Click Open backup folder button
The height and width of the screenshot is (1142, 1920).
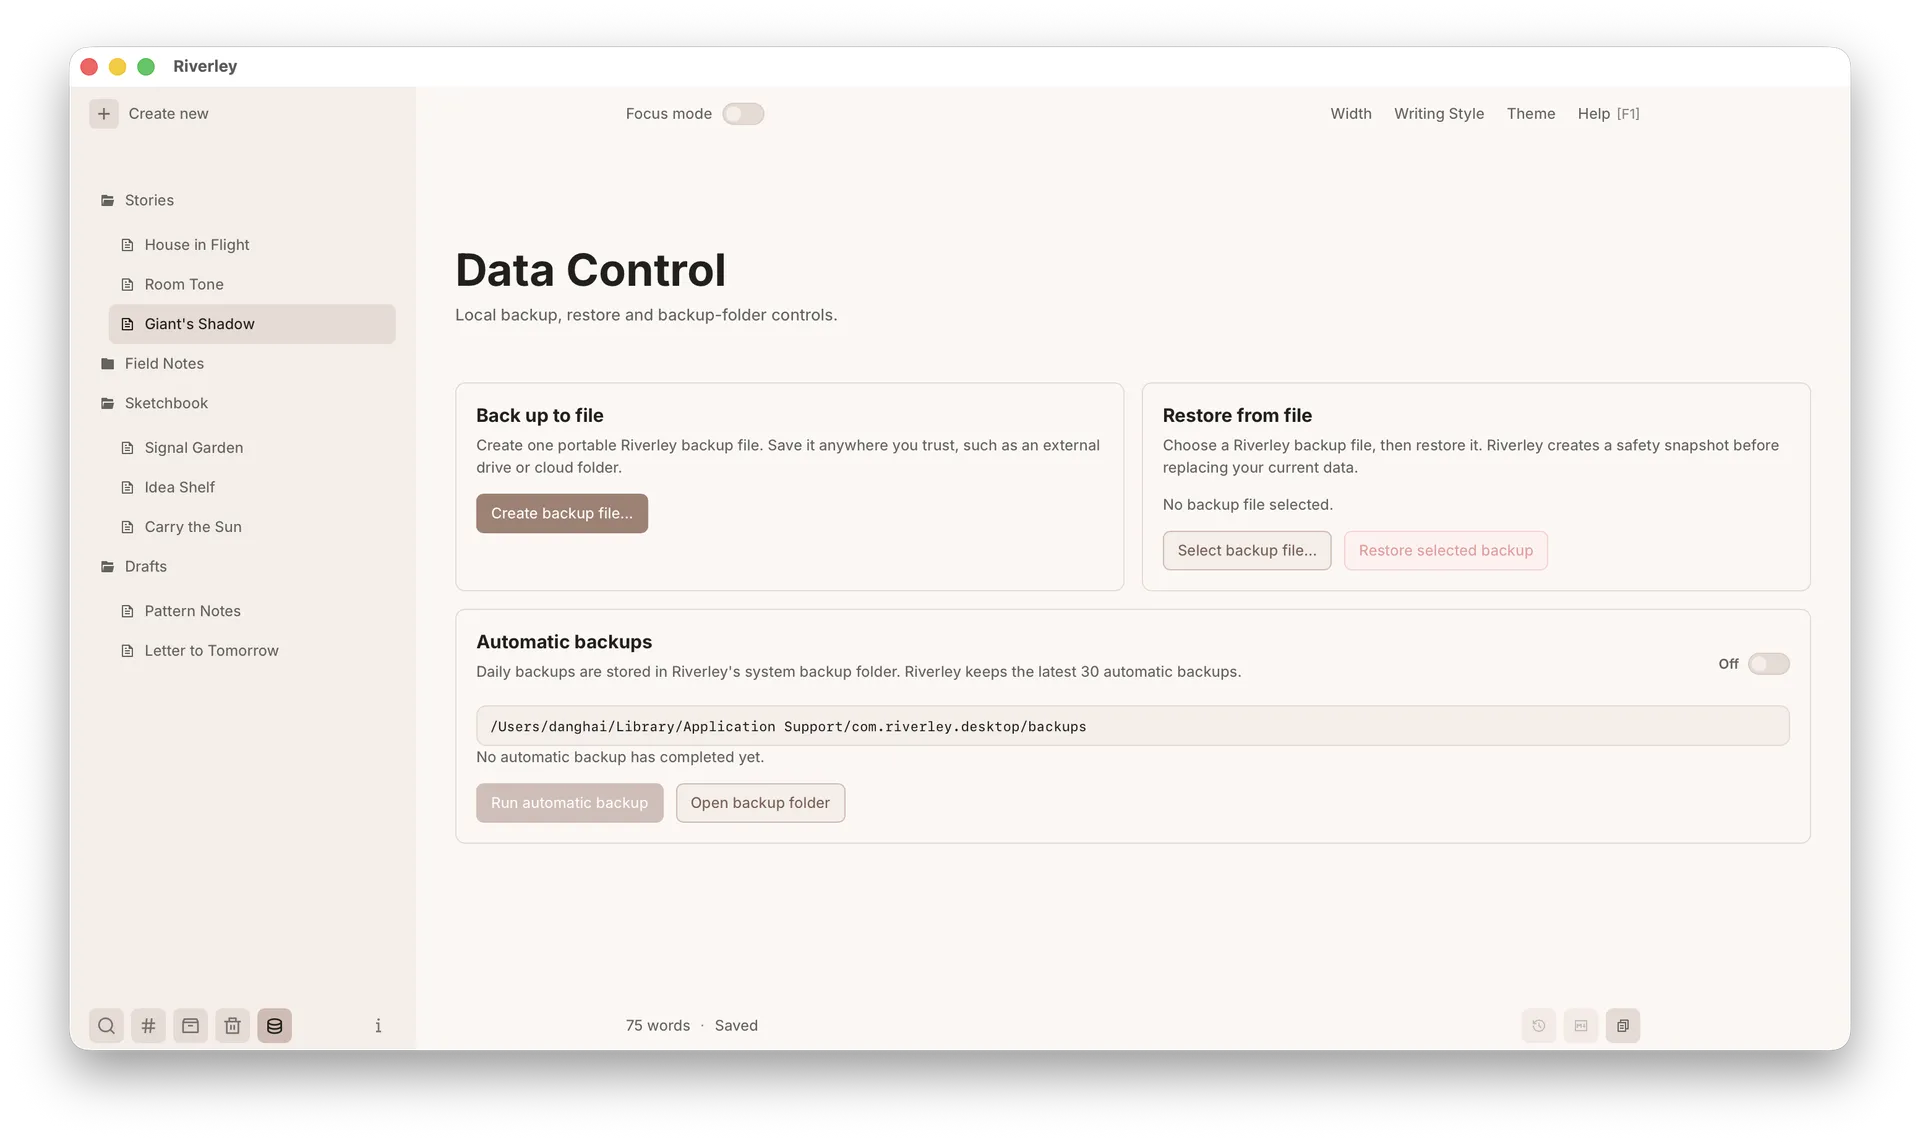tap(760, 803)
